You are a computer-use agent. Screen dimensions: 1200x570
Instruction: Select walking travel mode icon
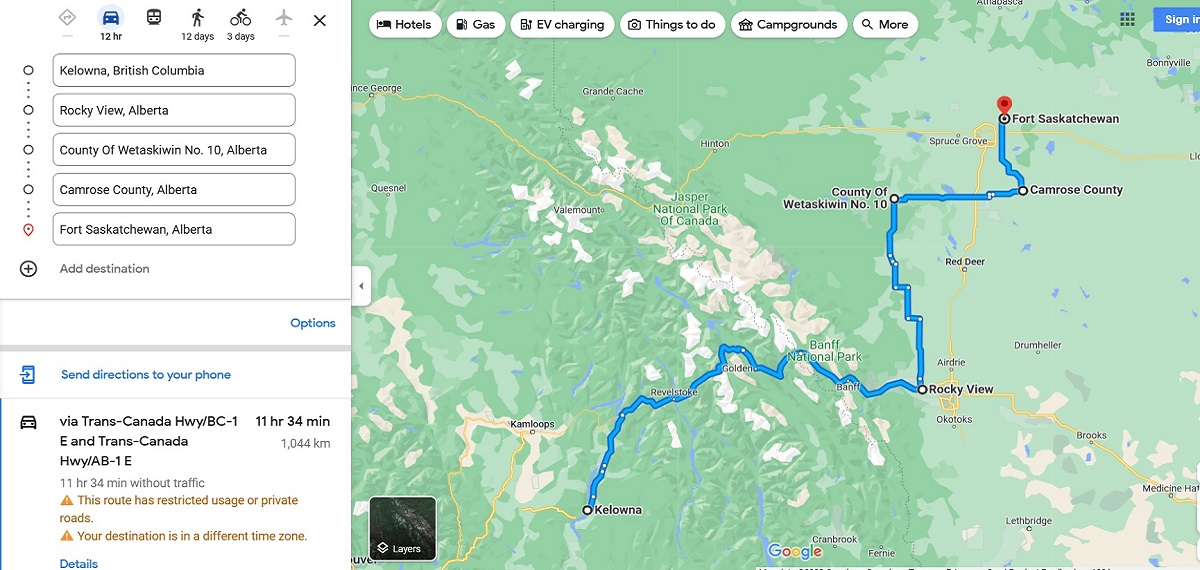(197, 18)
